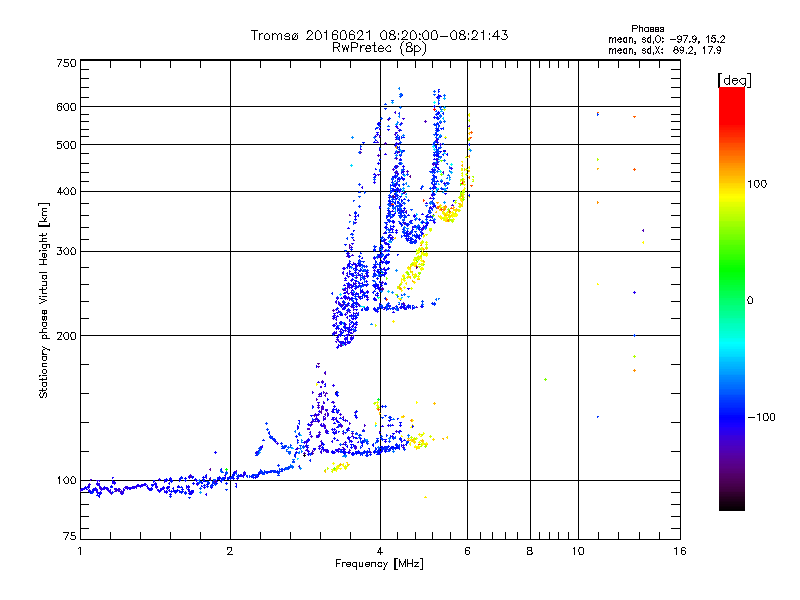Click the Tromsø 20160621 time title text
This screenshot has height=600, width=800.
click(x=379, y=35)
